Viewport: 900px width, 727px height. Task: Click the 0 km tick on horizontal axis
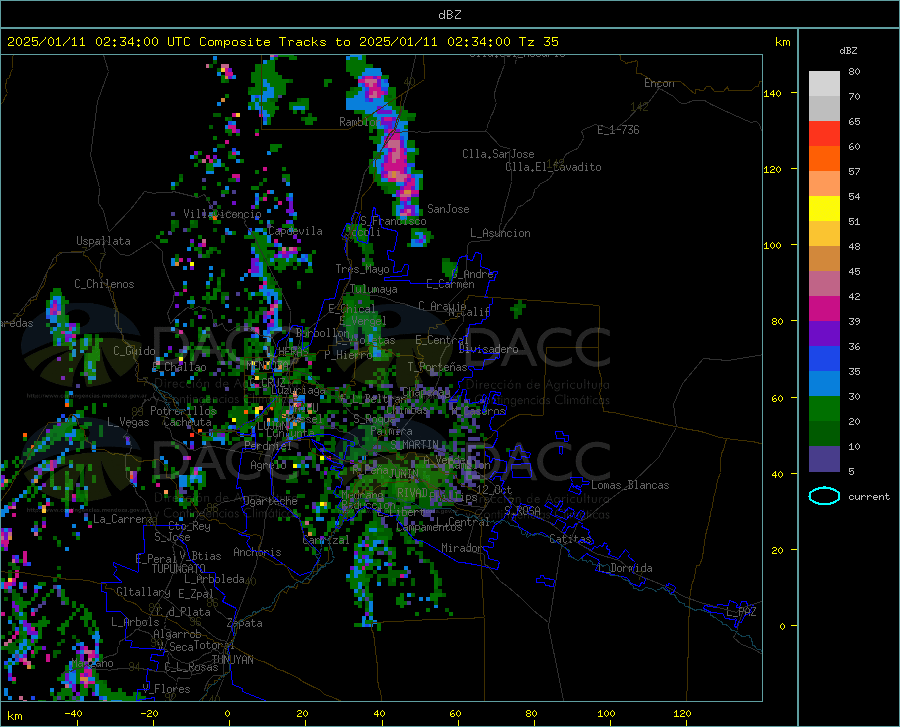coord(228,714)
